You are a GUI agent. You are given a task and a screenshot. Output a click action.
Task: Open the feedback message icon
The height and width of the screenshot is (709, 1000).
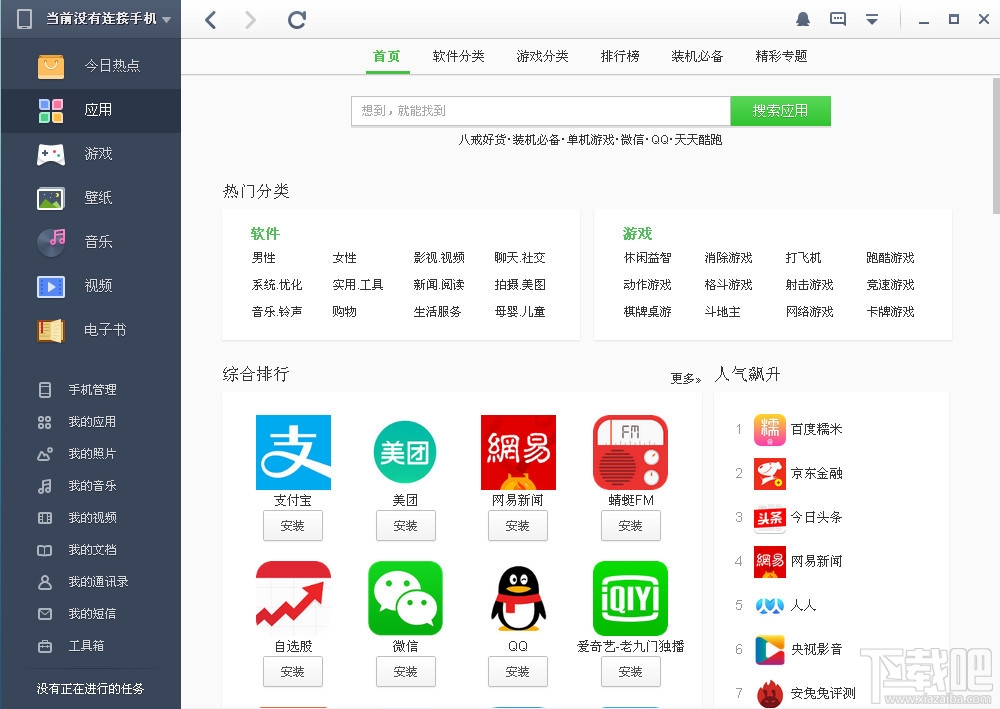coord(838,19)
